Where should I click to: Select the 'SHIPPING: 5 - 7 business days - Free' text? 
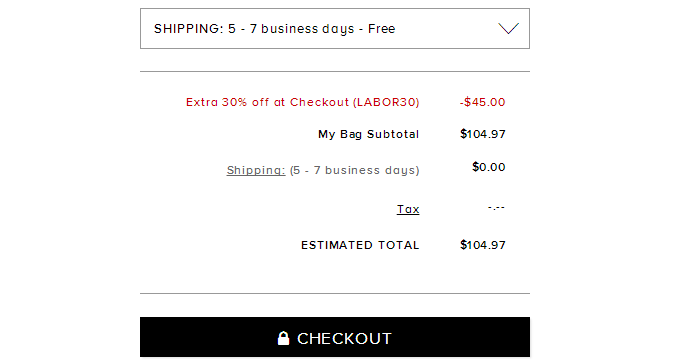[274, 29]
